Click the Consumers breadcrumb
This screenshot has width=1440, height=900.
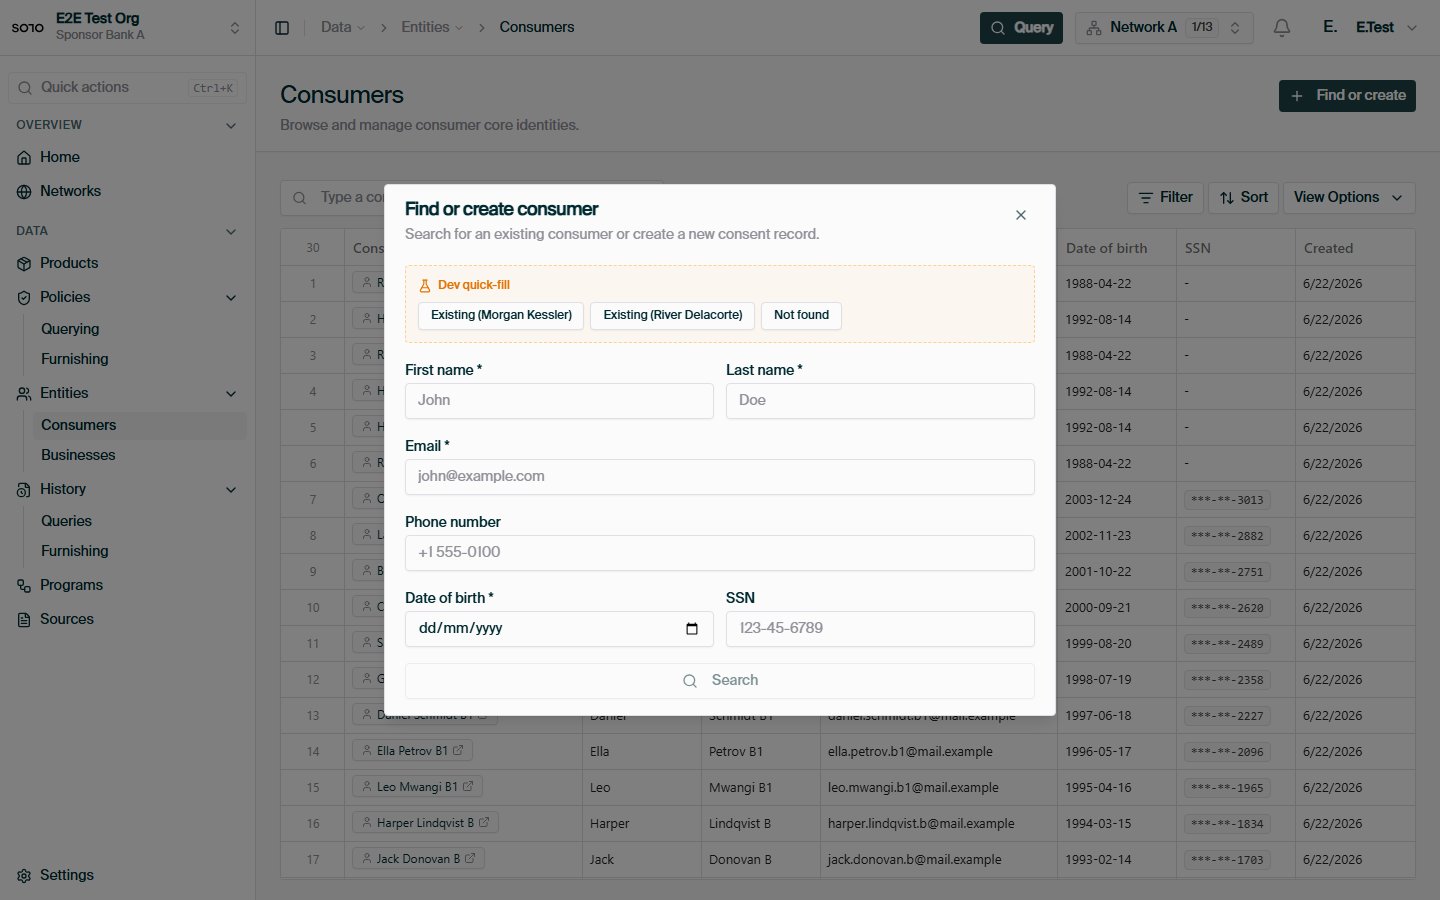[x=537, y=27]
